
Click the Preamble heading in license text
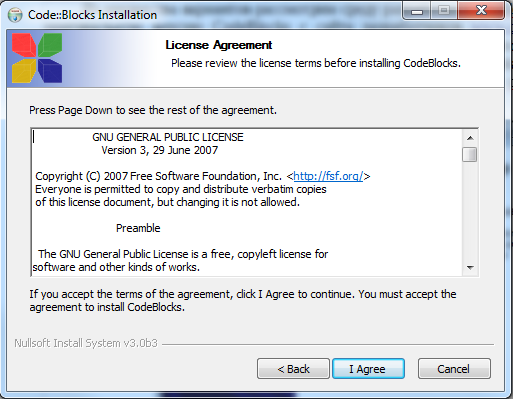click(x=138, y=228)
